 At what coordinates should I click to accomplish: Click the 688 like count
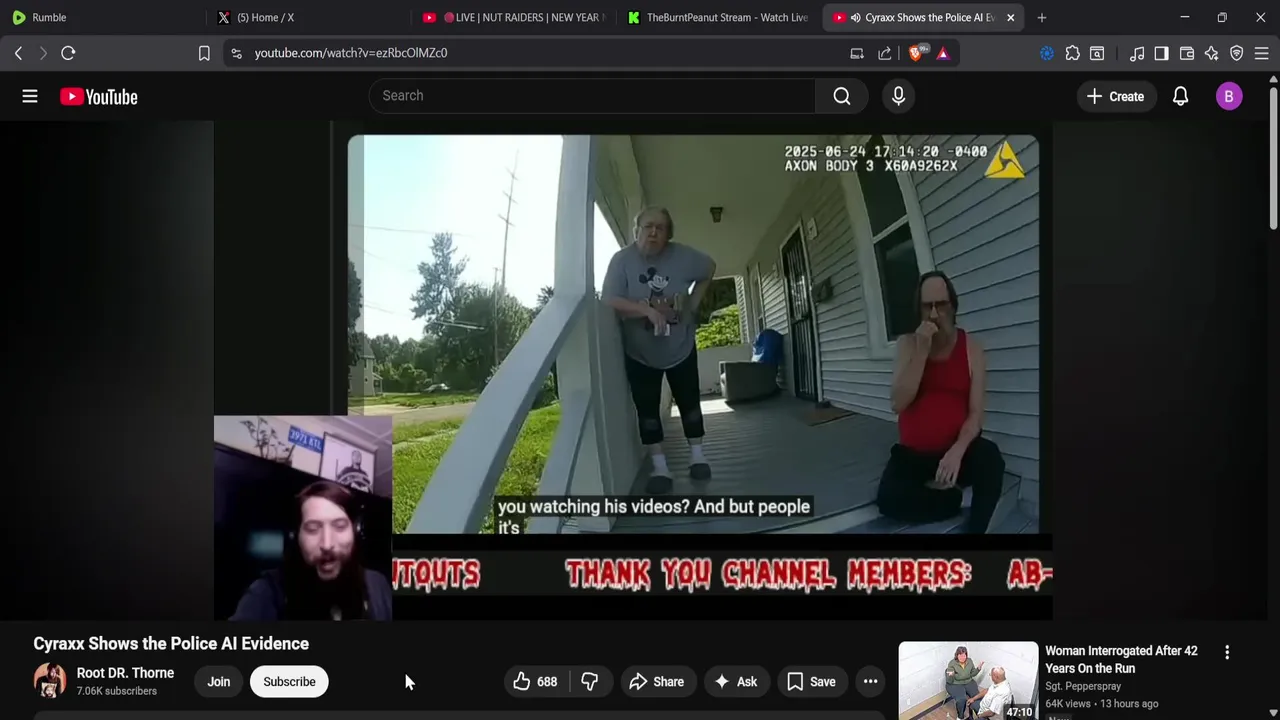click(547, 682)
